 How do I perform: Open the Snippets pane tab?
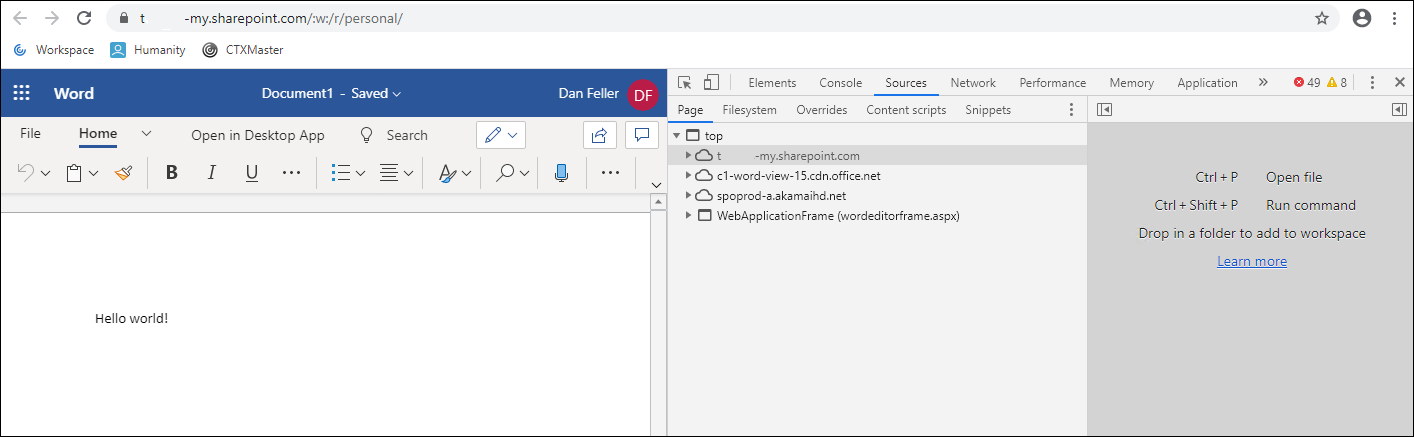988,110
